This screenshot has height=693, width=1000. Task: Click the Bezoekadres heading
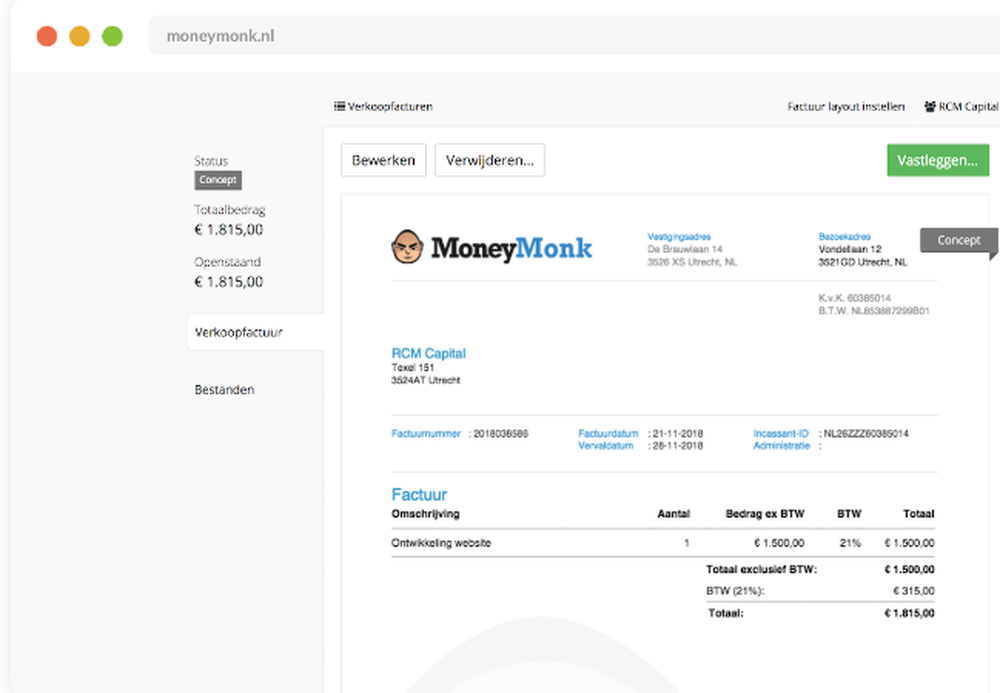tap(844, 237)
